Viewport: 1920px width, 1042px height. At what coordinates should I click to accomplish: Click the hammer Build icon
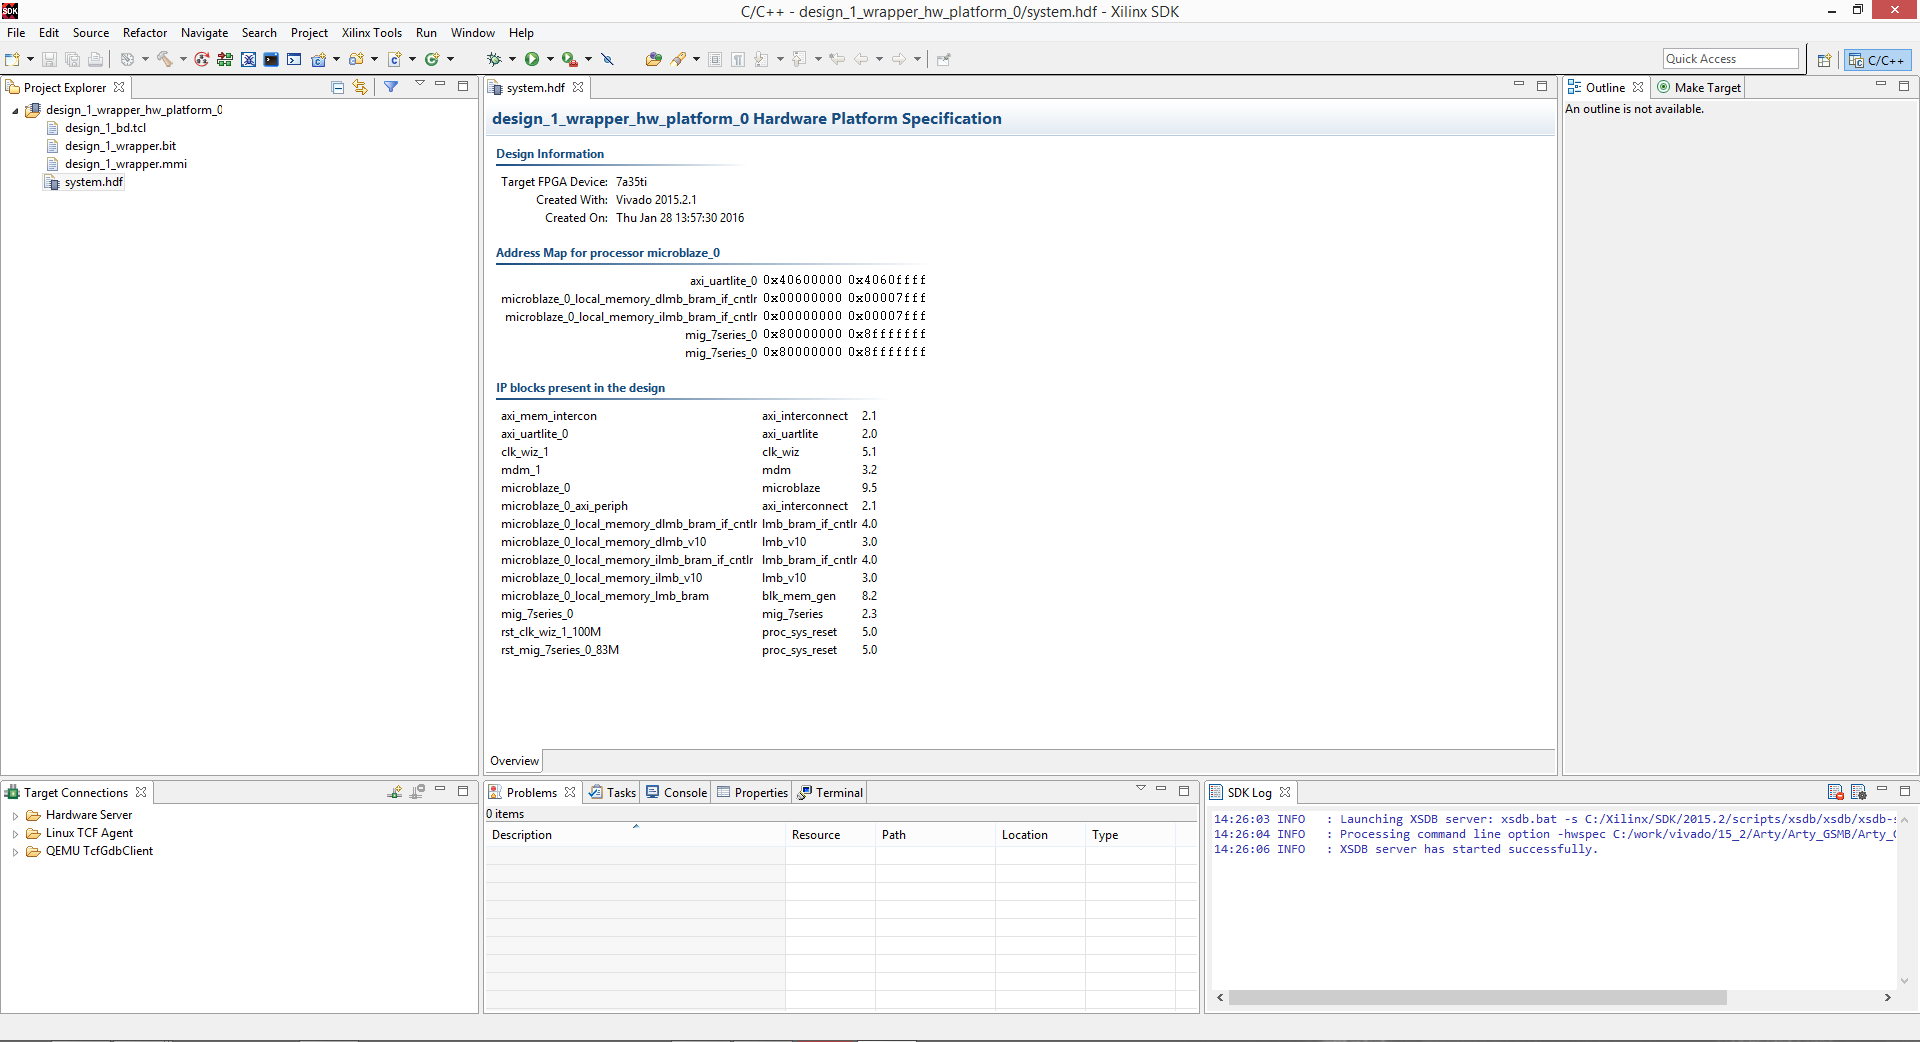(165, 59)
